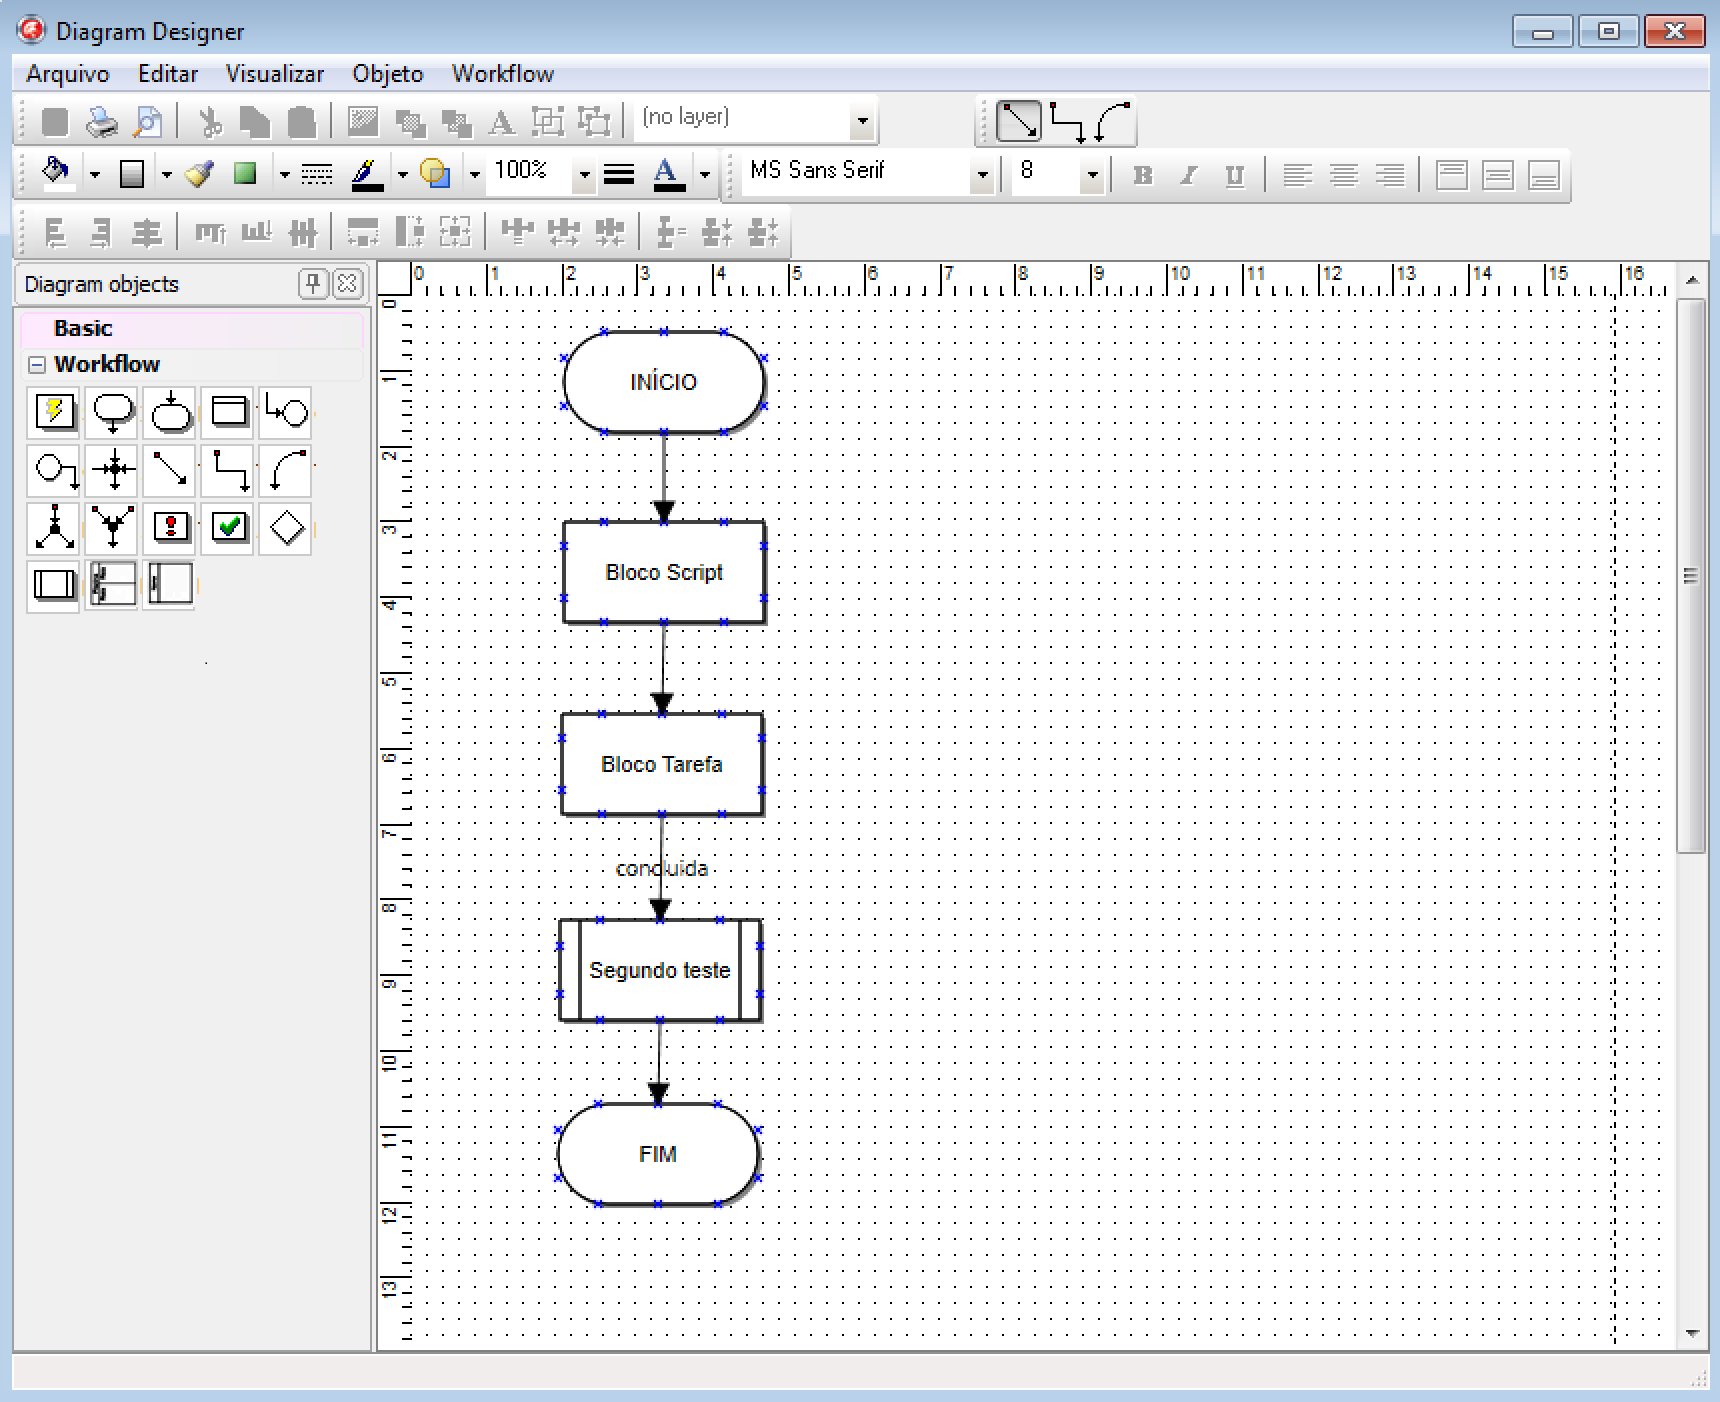The height and width of the screenshot is (1402, 1720).
Task: Collapse the Workflow section
Action: pyautogui.click(x=37, y=365)
